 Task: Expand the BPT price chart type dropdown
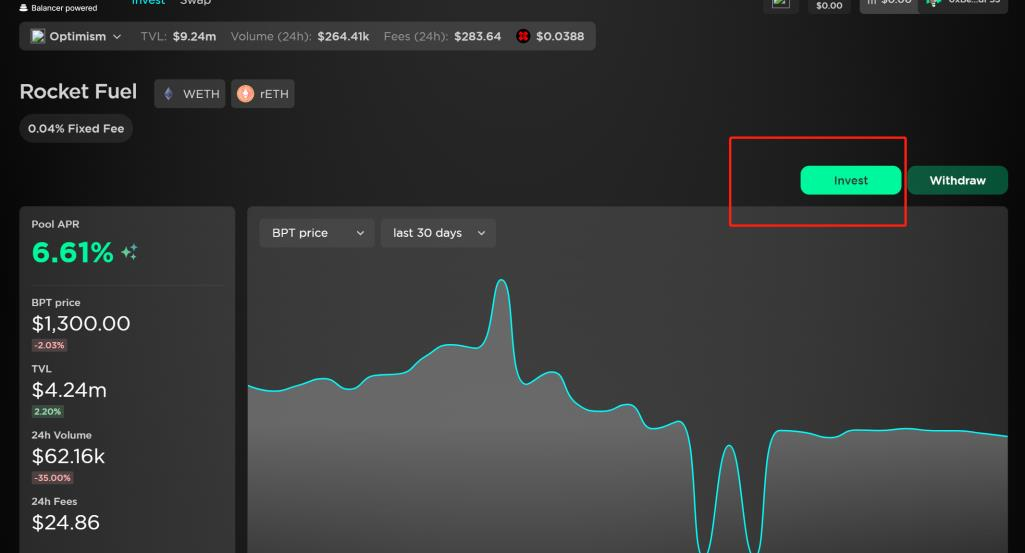pyautogui.click(x=316, y=233)
